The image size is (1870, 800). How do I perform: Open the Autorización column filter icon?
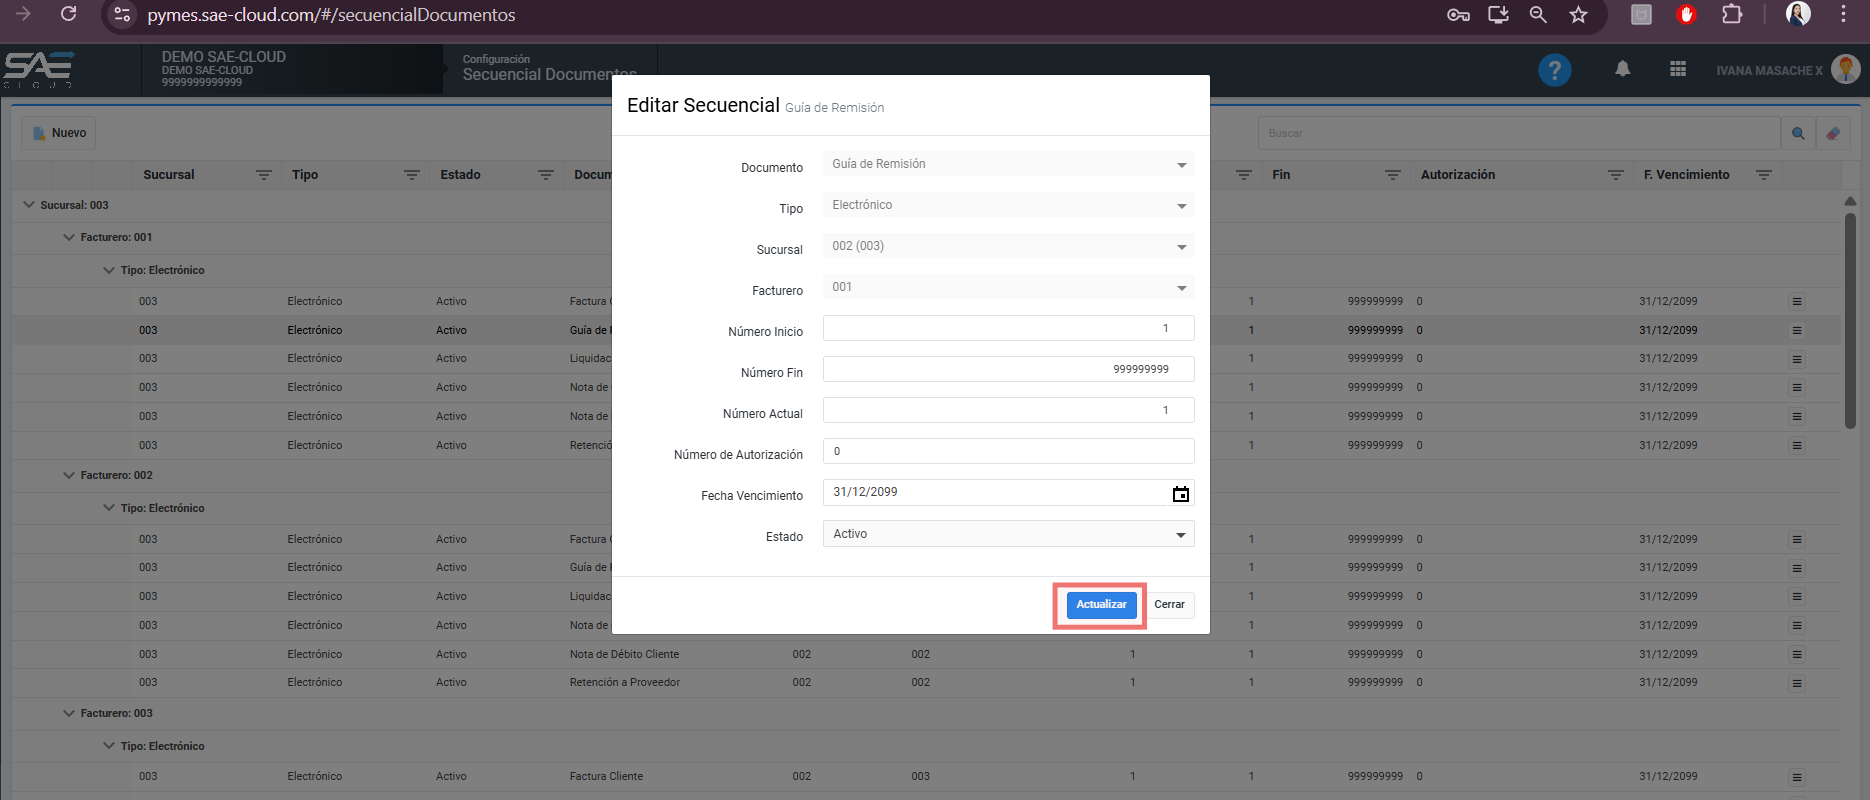click(x=1615, y=175)
